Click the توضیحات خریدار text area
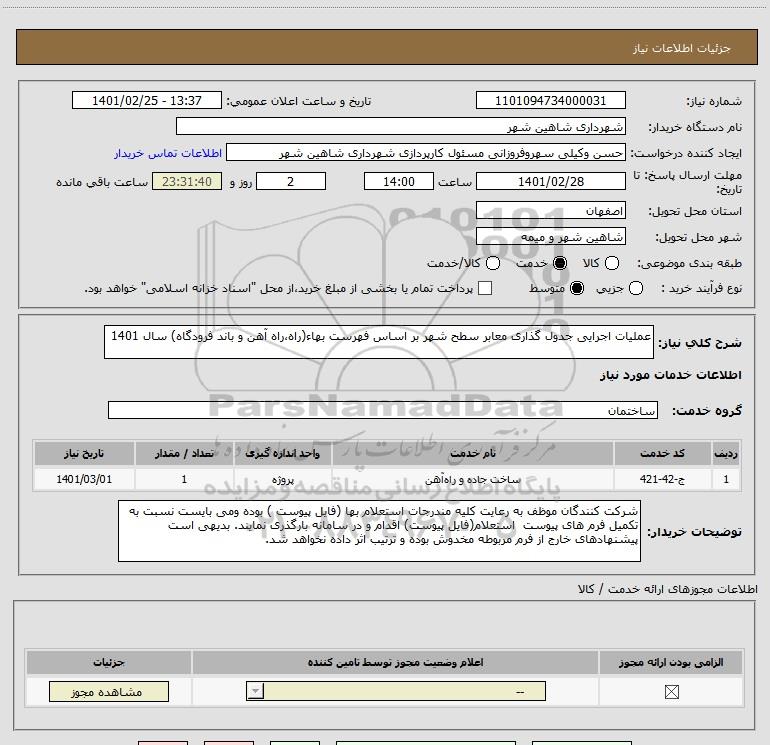Viewport: 770px width, 745px height. pyautogui.click(x=379, y=531)
